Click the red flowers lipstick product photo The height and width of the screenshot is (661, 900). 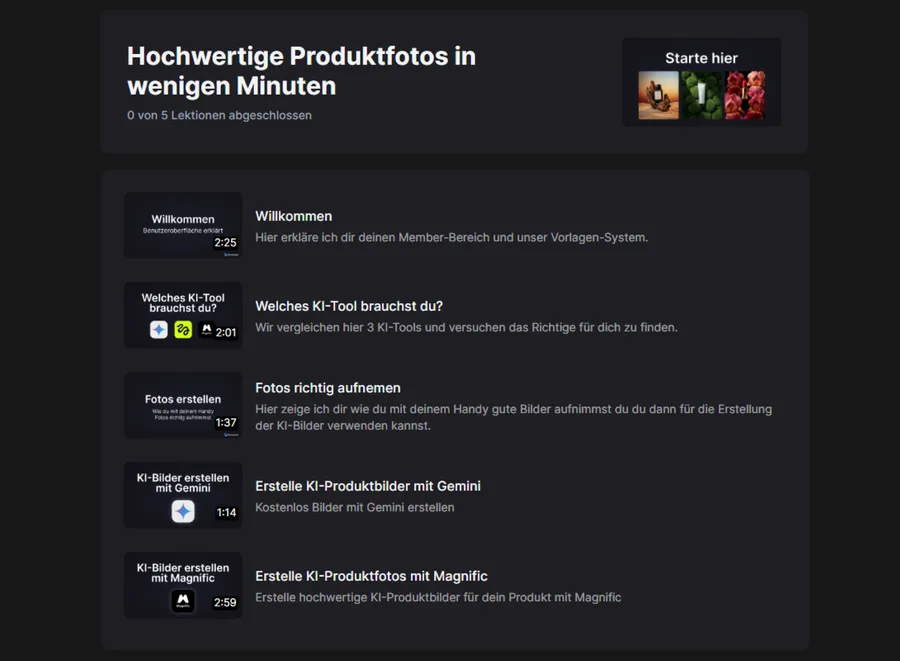744,95
